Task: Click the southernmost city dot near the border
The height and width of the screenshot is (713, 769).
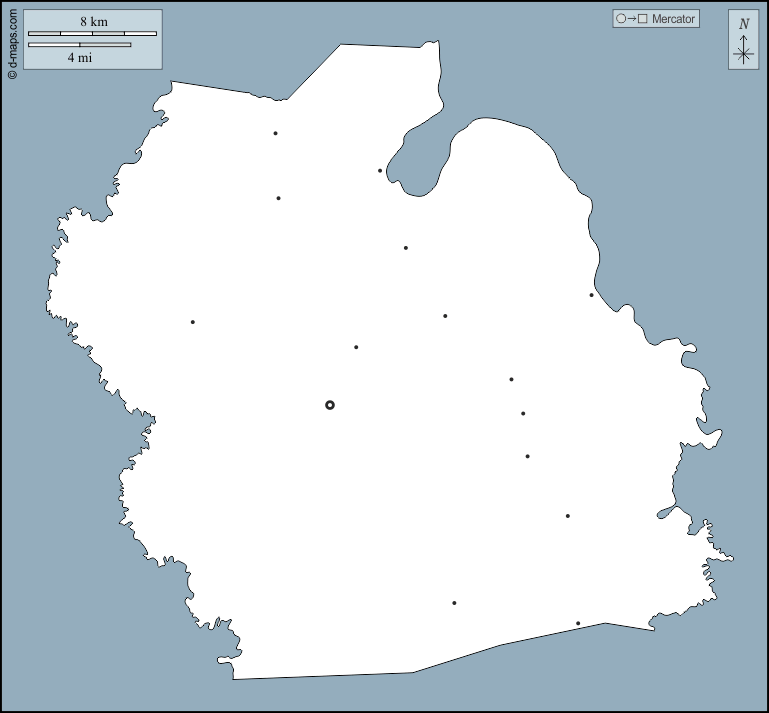Action: [578, 624]
